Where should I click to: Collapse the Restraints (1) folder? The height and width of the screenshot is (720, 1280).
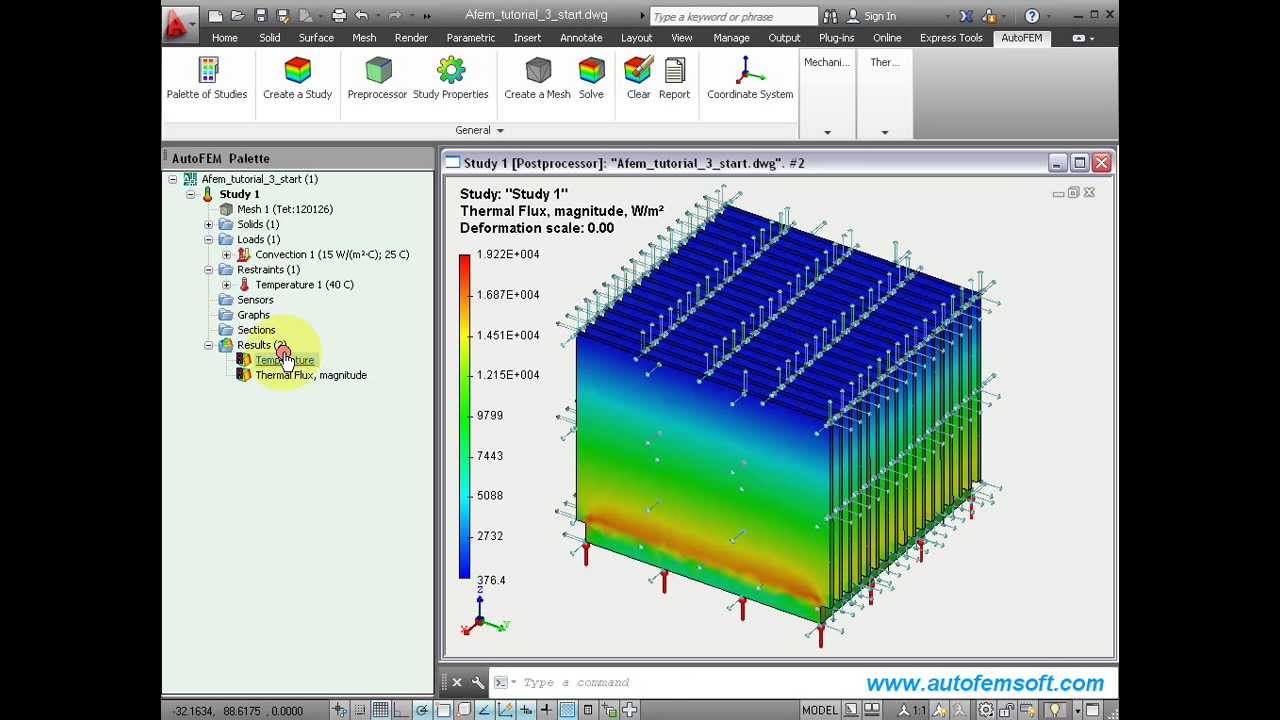point(208,269)
